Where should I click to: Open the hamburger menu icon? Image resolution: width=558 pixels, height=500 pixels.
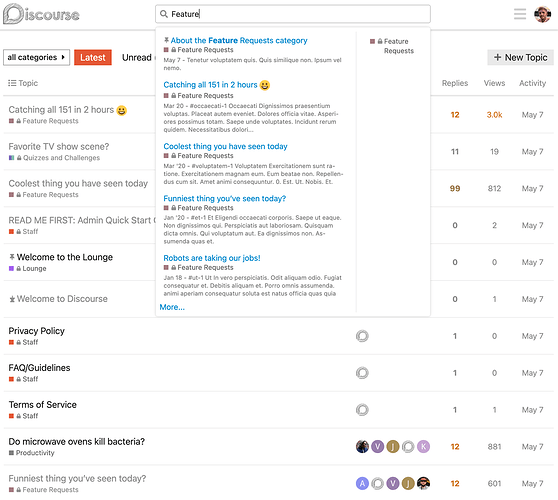point(520,14)
